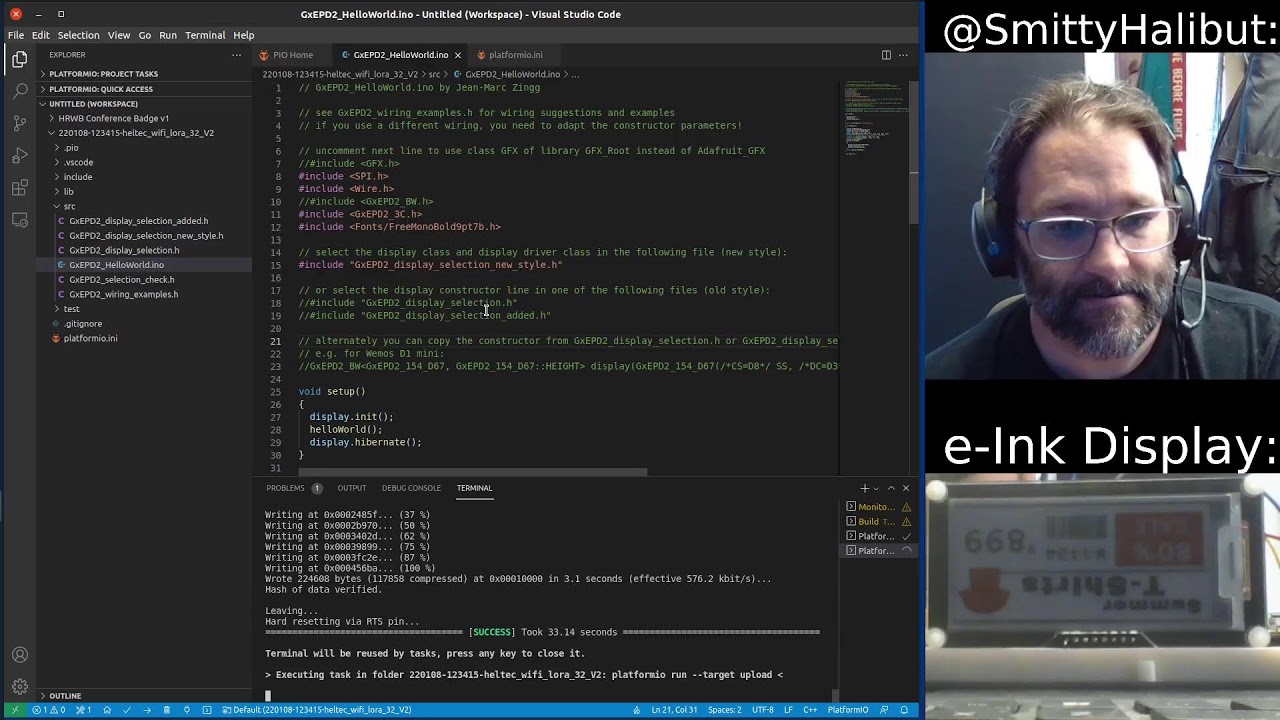1280x720 pixels.
Task: Open the Source Control view
Action: pos(20,123)
